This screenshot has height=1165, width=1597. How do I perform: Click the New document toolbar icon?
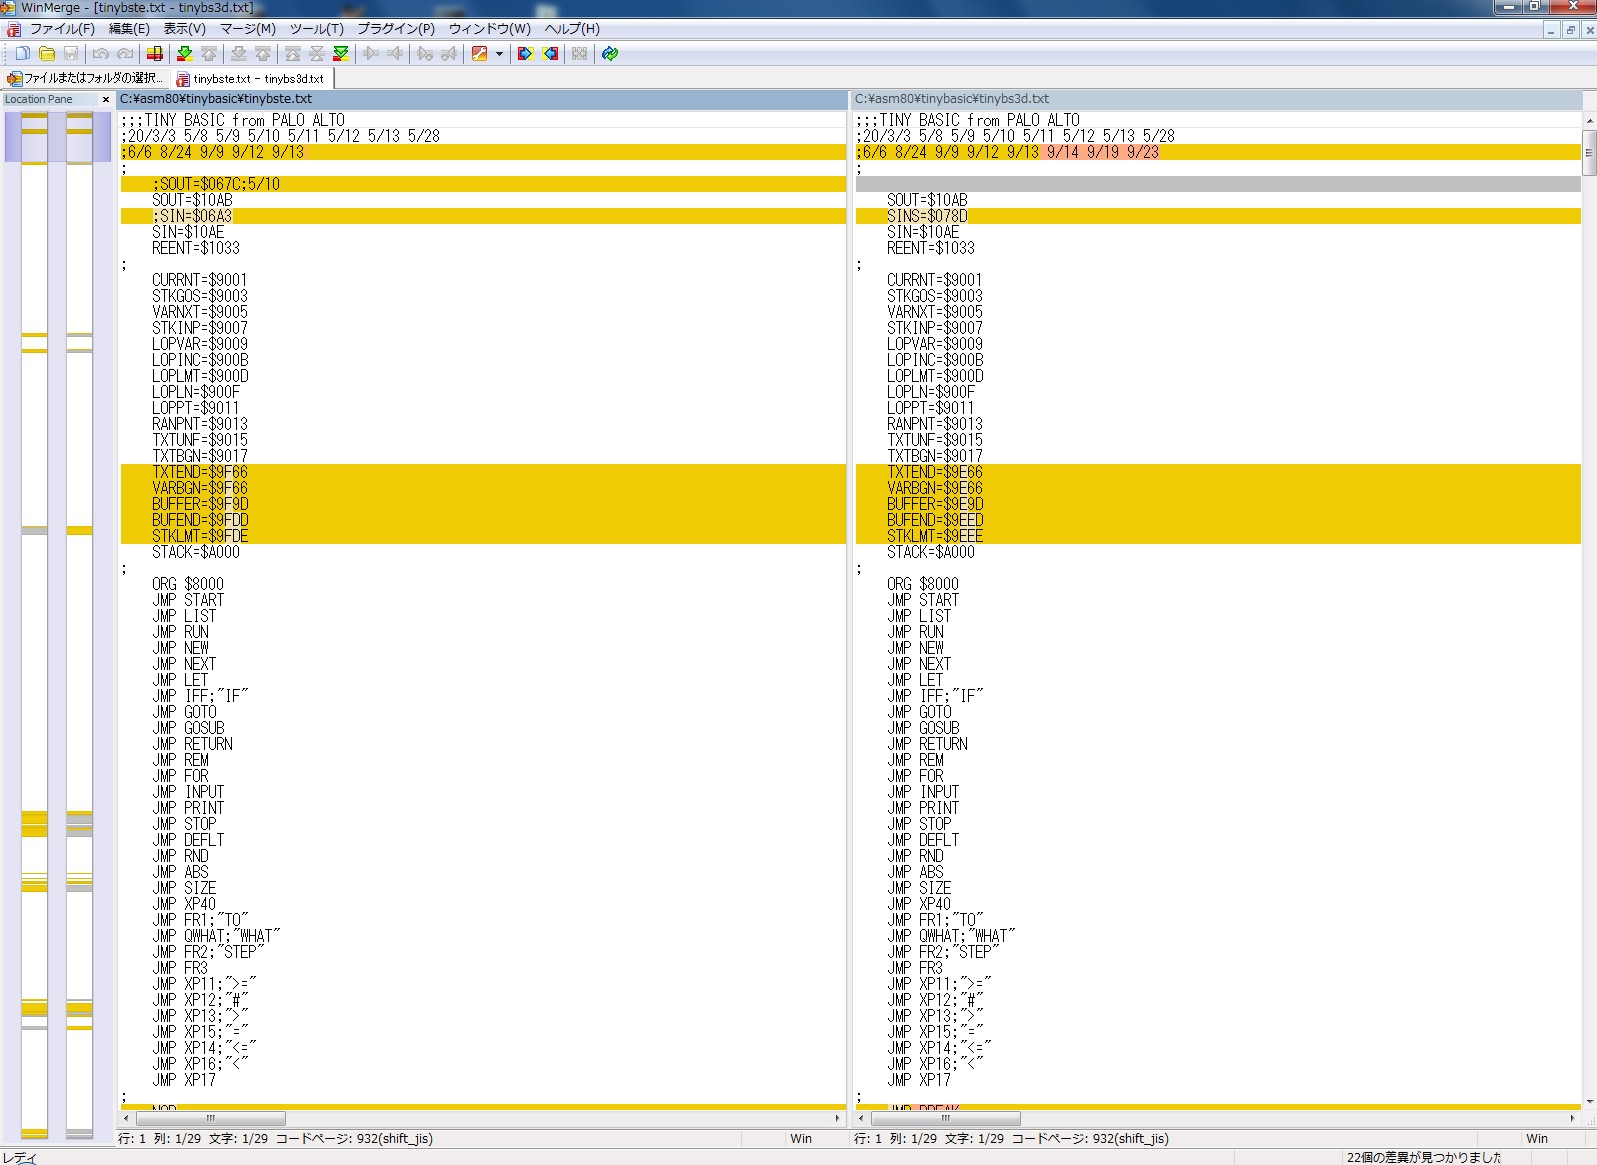[x=22, y=54]
